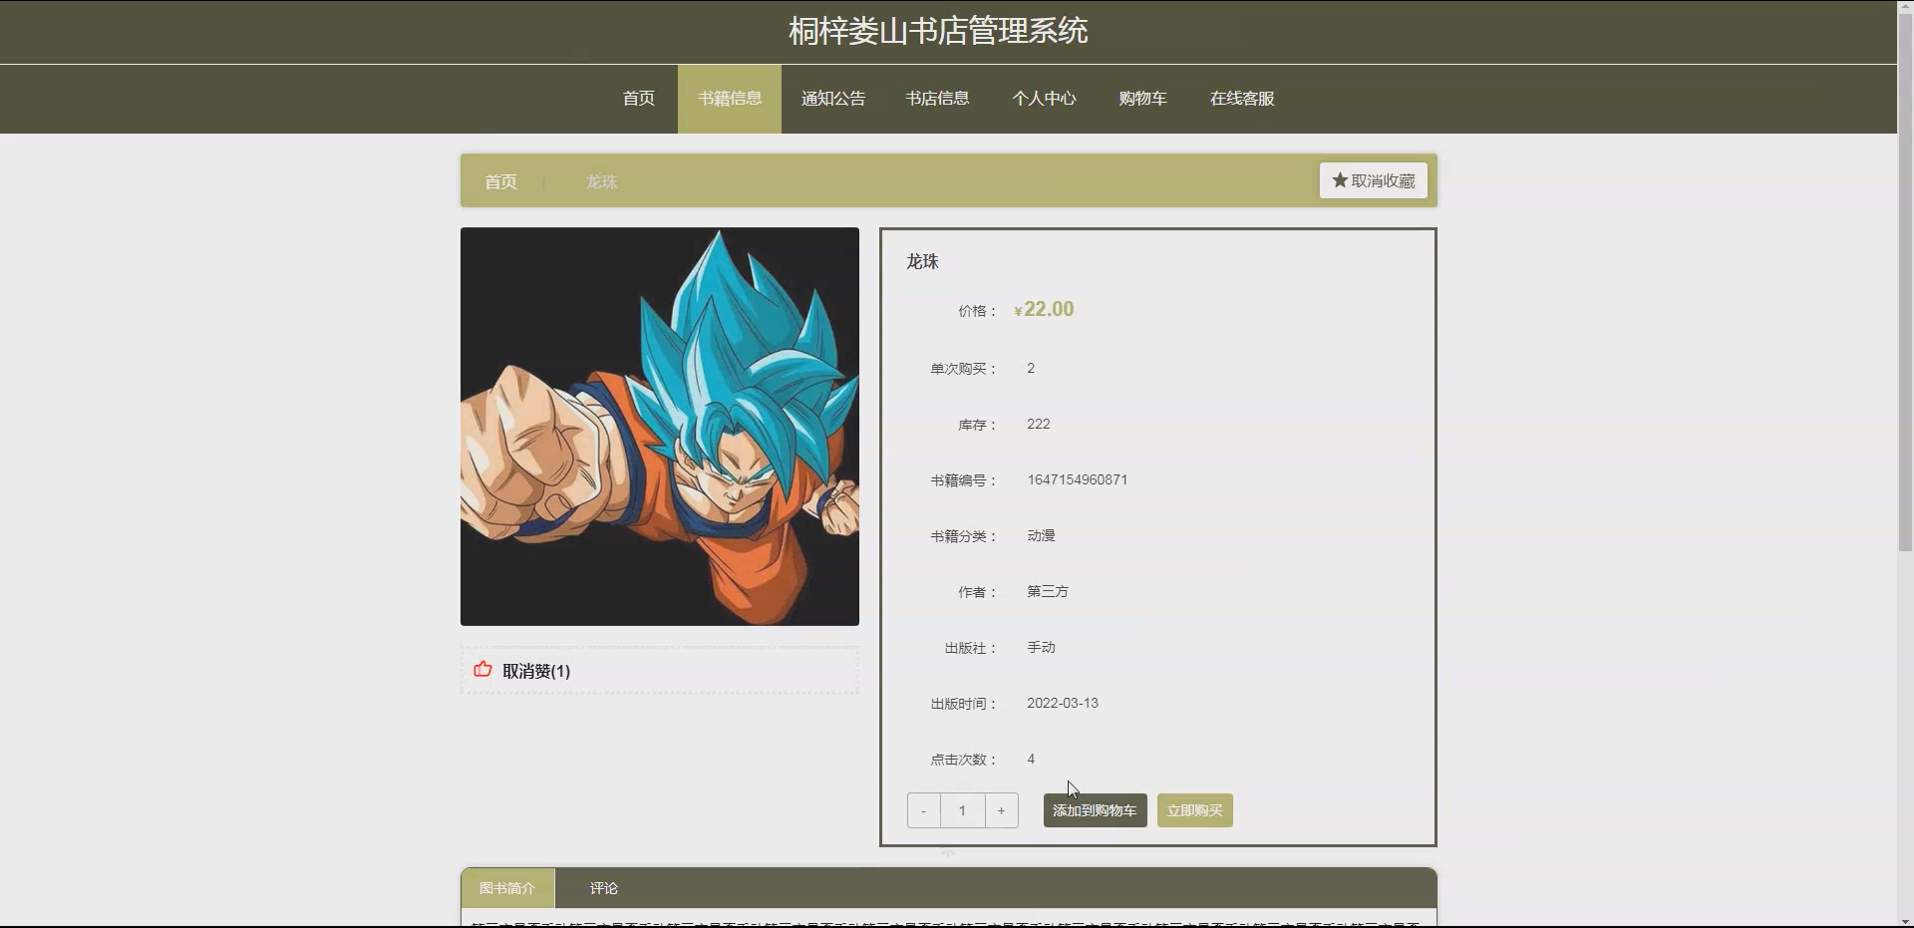Open 个人中心 from the navigation bar
1914x928 pixels.
point(1043,99)
